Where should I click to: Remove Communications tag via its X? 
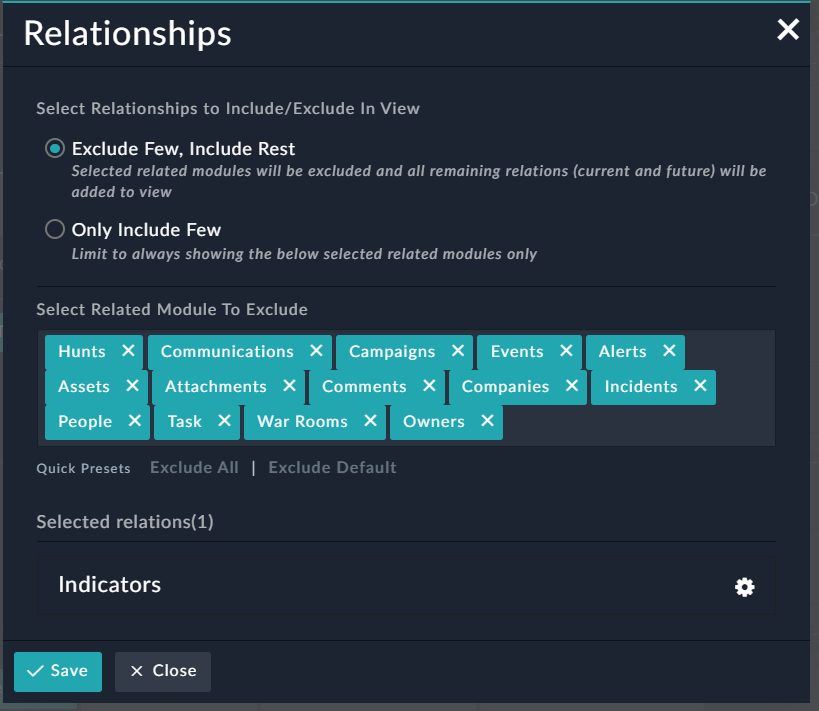(x=316, y=351)
